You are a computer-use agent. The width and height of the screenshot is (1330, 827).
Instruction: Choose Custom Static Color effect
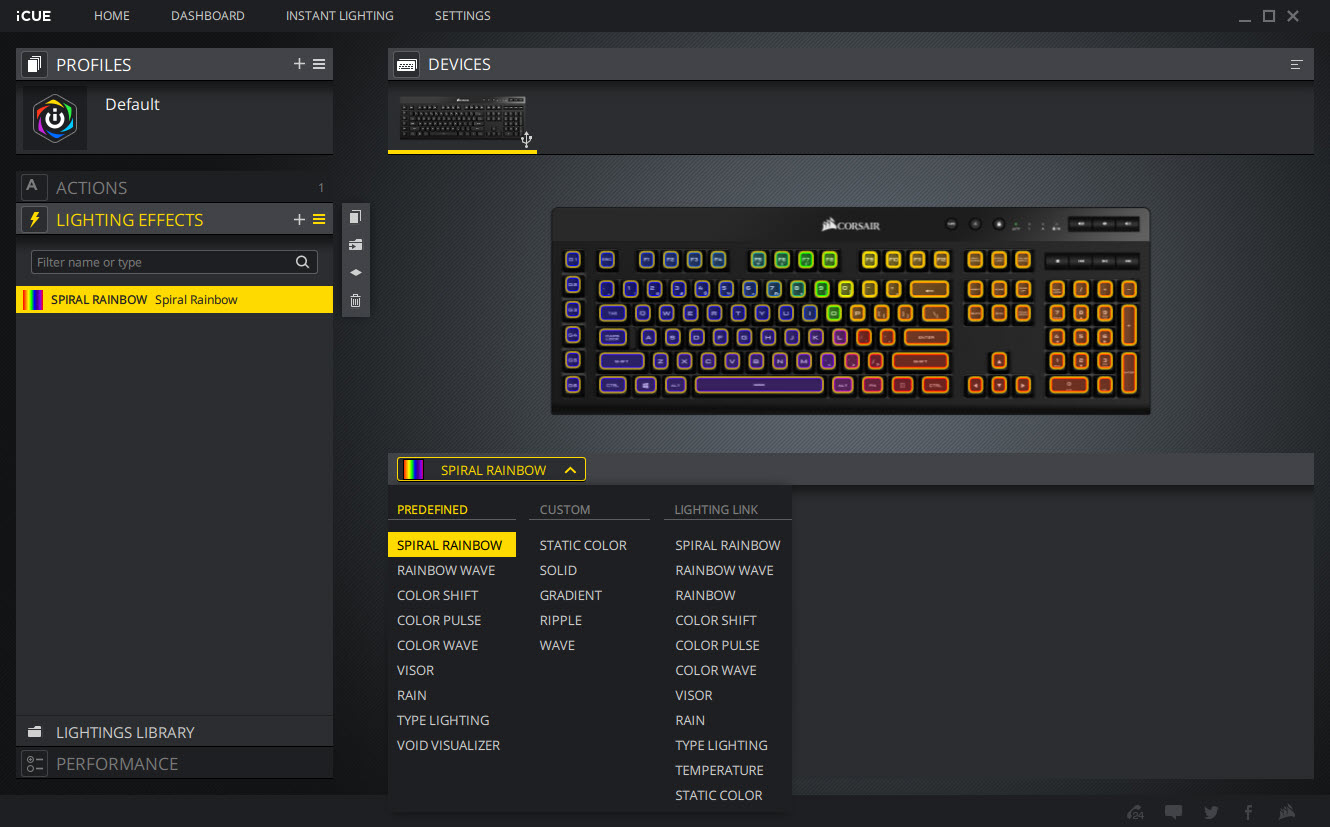(x=583, y=545)
